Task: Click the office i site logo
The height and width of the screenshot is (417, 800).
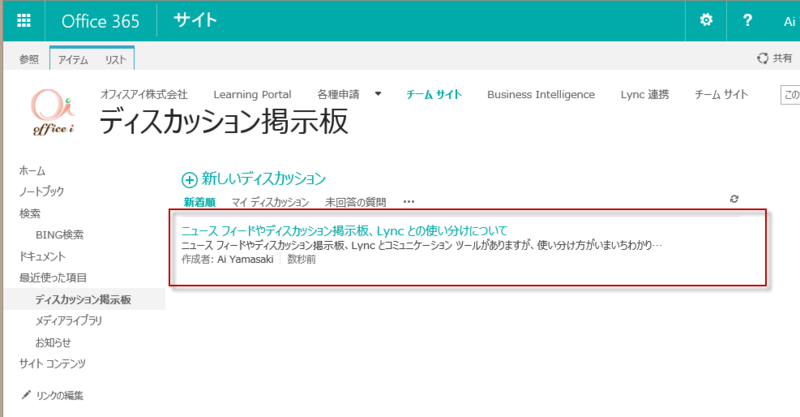Action: 53,112
